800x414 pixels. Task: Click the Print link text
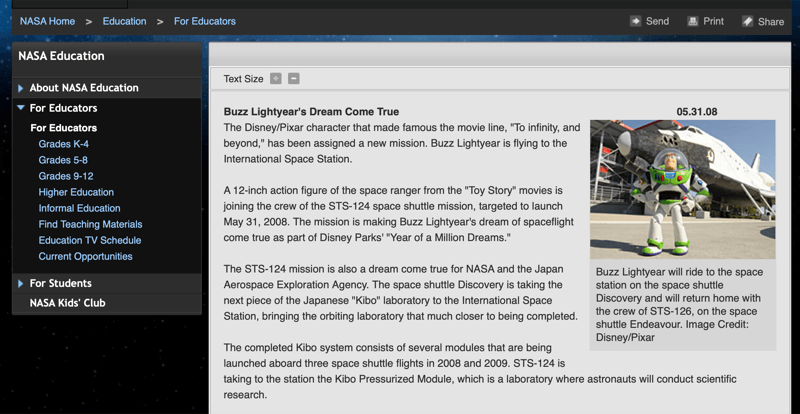pos(713,21)
